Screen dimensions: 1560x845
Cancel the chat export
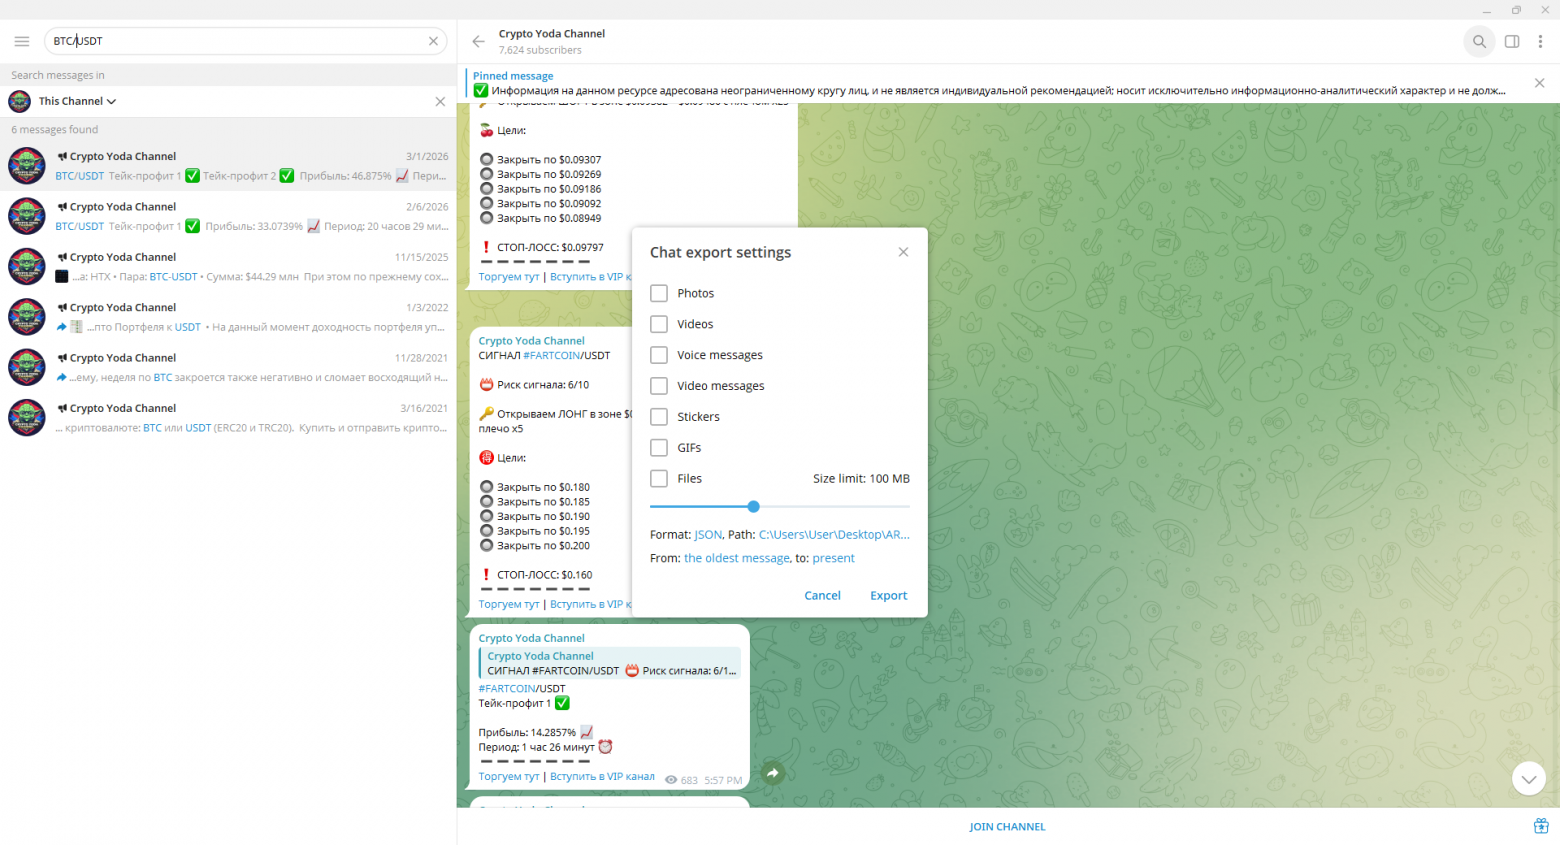[822, 595]
